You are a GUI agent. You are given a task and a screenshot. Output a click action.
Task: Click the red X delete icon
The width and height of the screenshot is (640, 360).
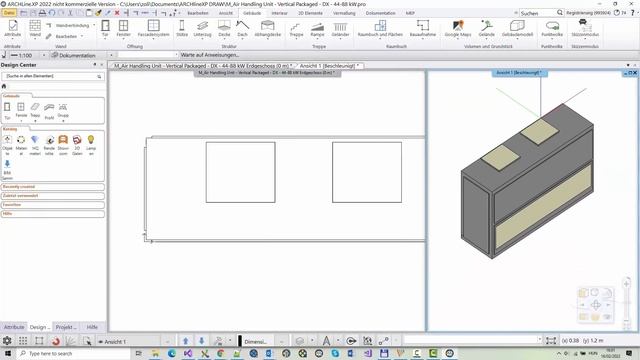click(x=117, y=13)
